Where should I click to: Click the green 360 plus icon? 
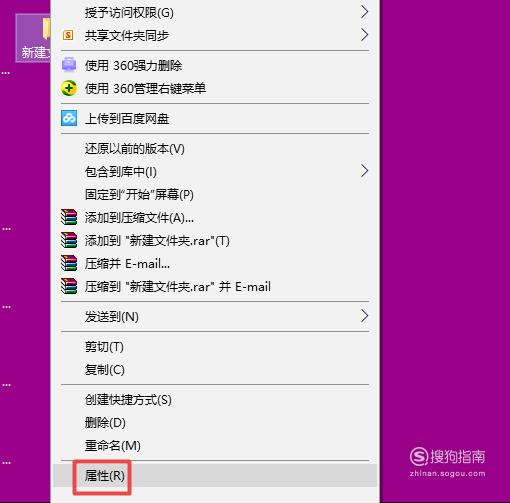(x=69, y=88)
